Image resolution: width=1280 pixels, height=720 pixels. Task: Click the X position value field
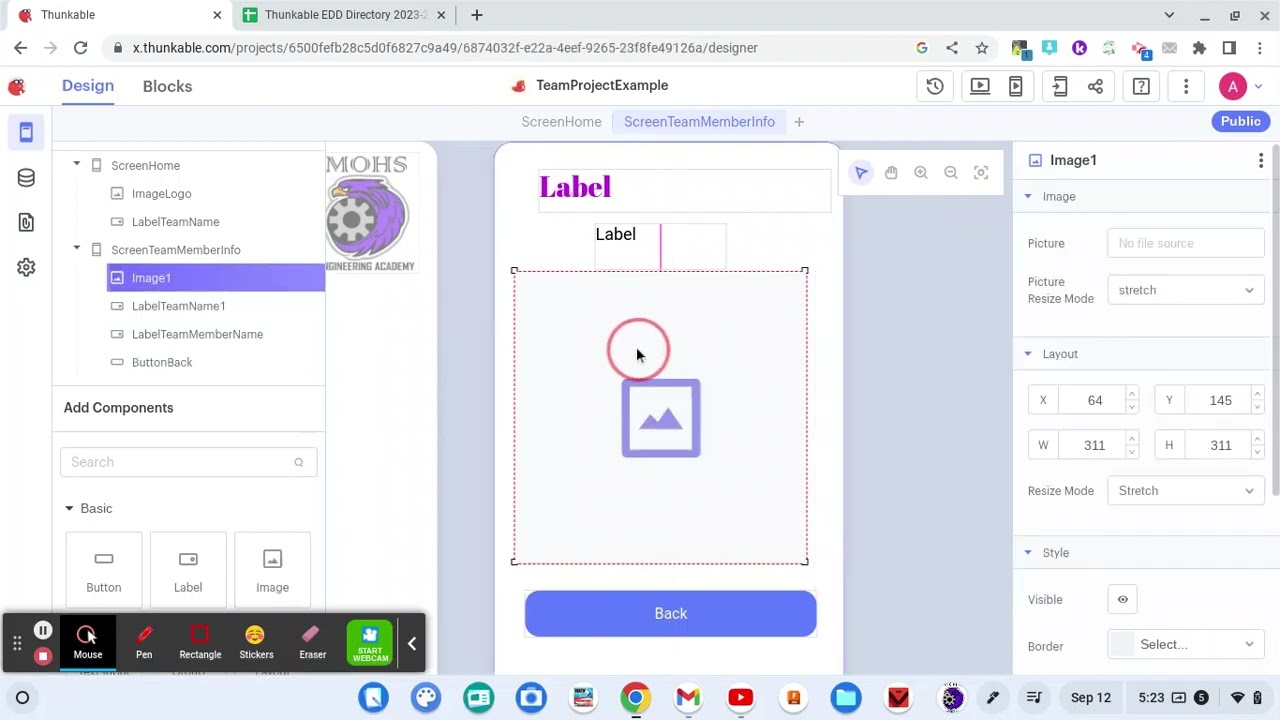[x=1095, y=400]
